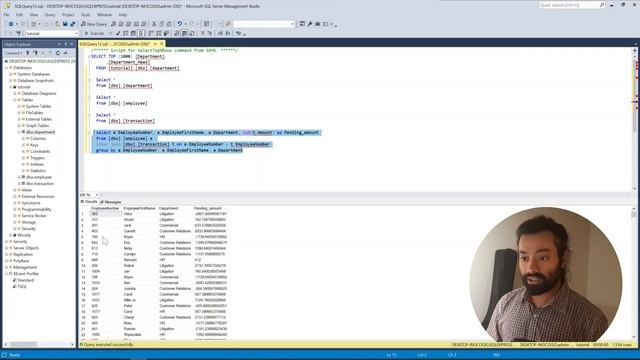Click the EmployeeNumber column header
640x360 pixels.
[105, 209]
